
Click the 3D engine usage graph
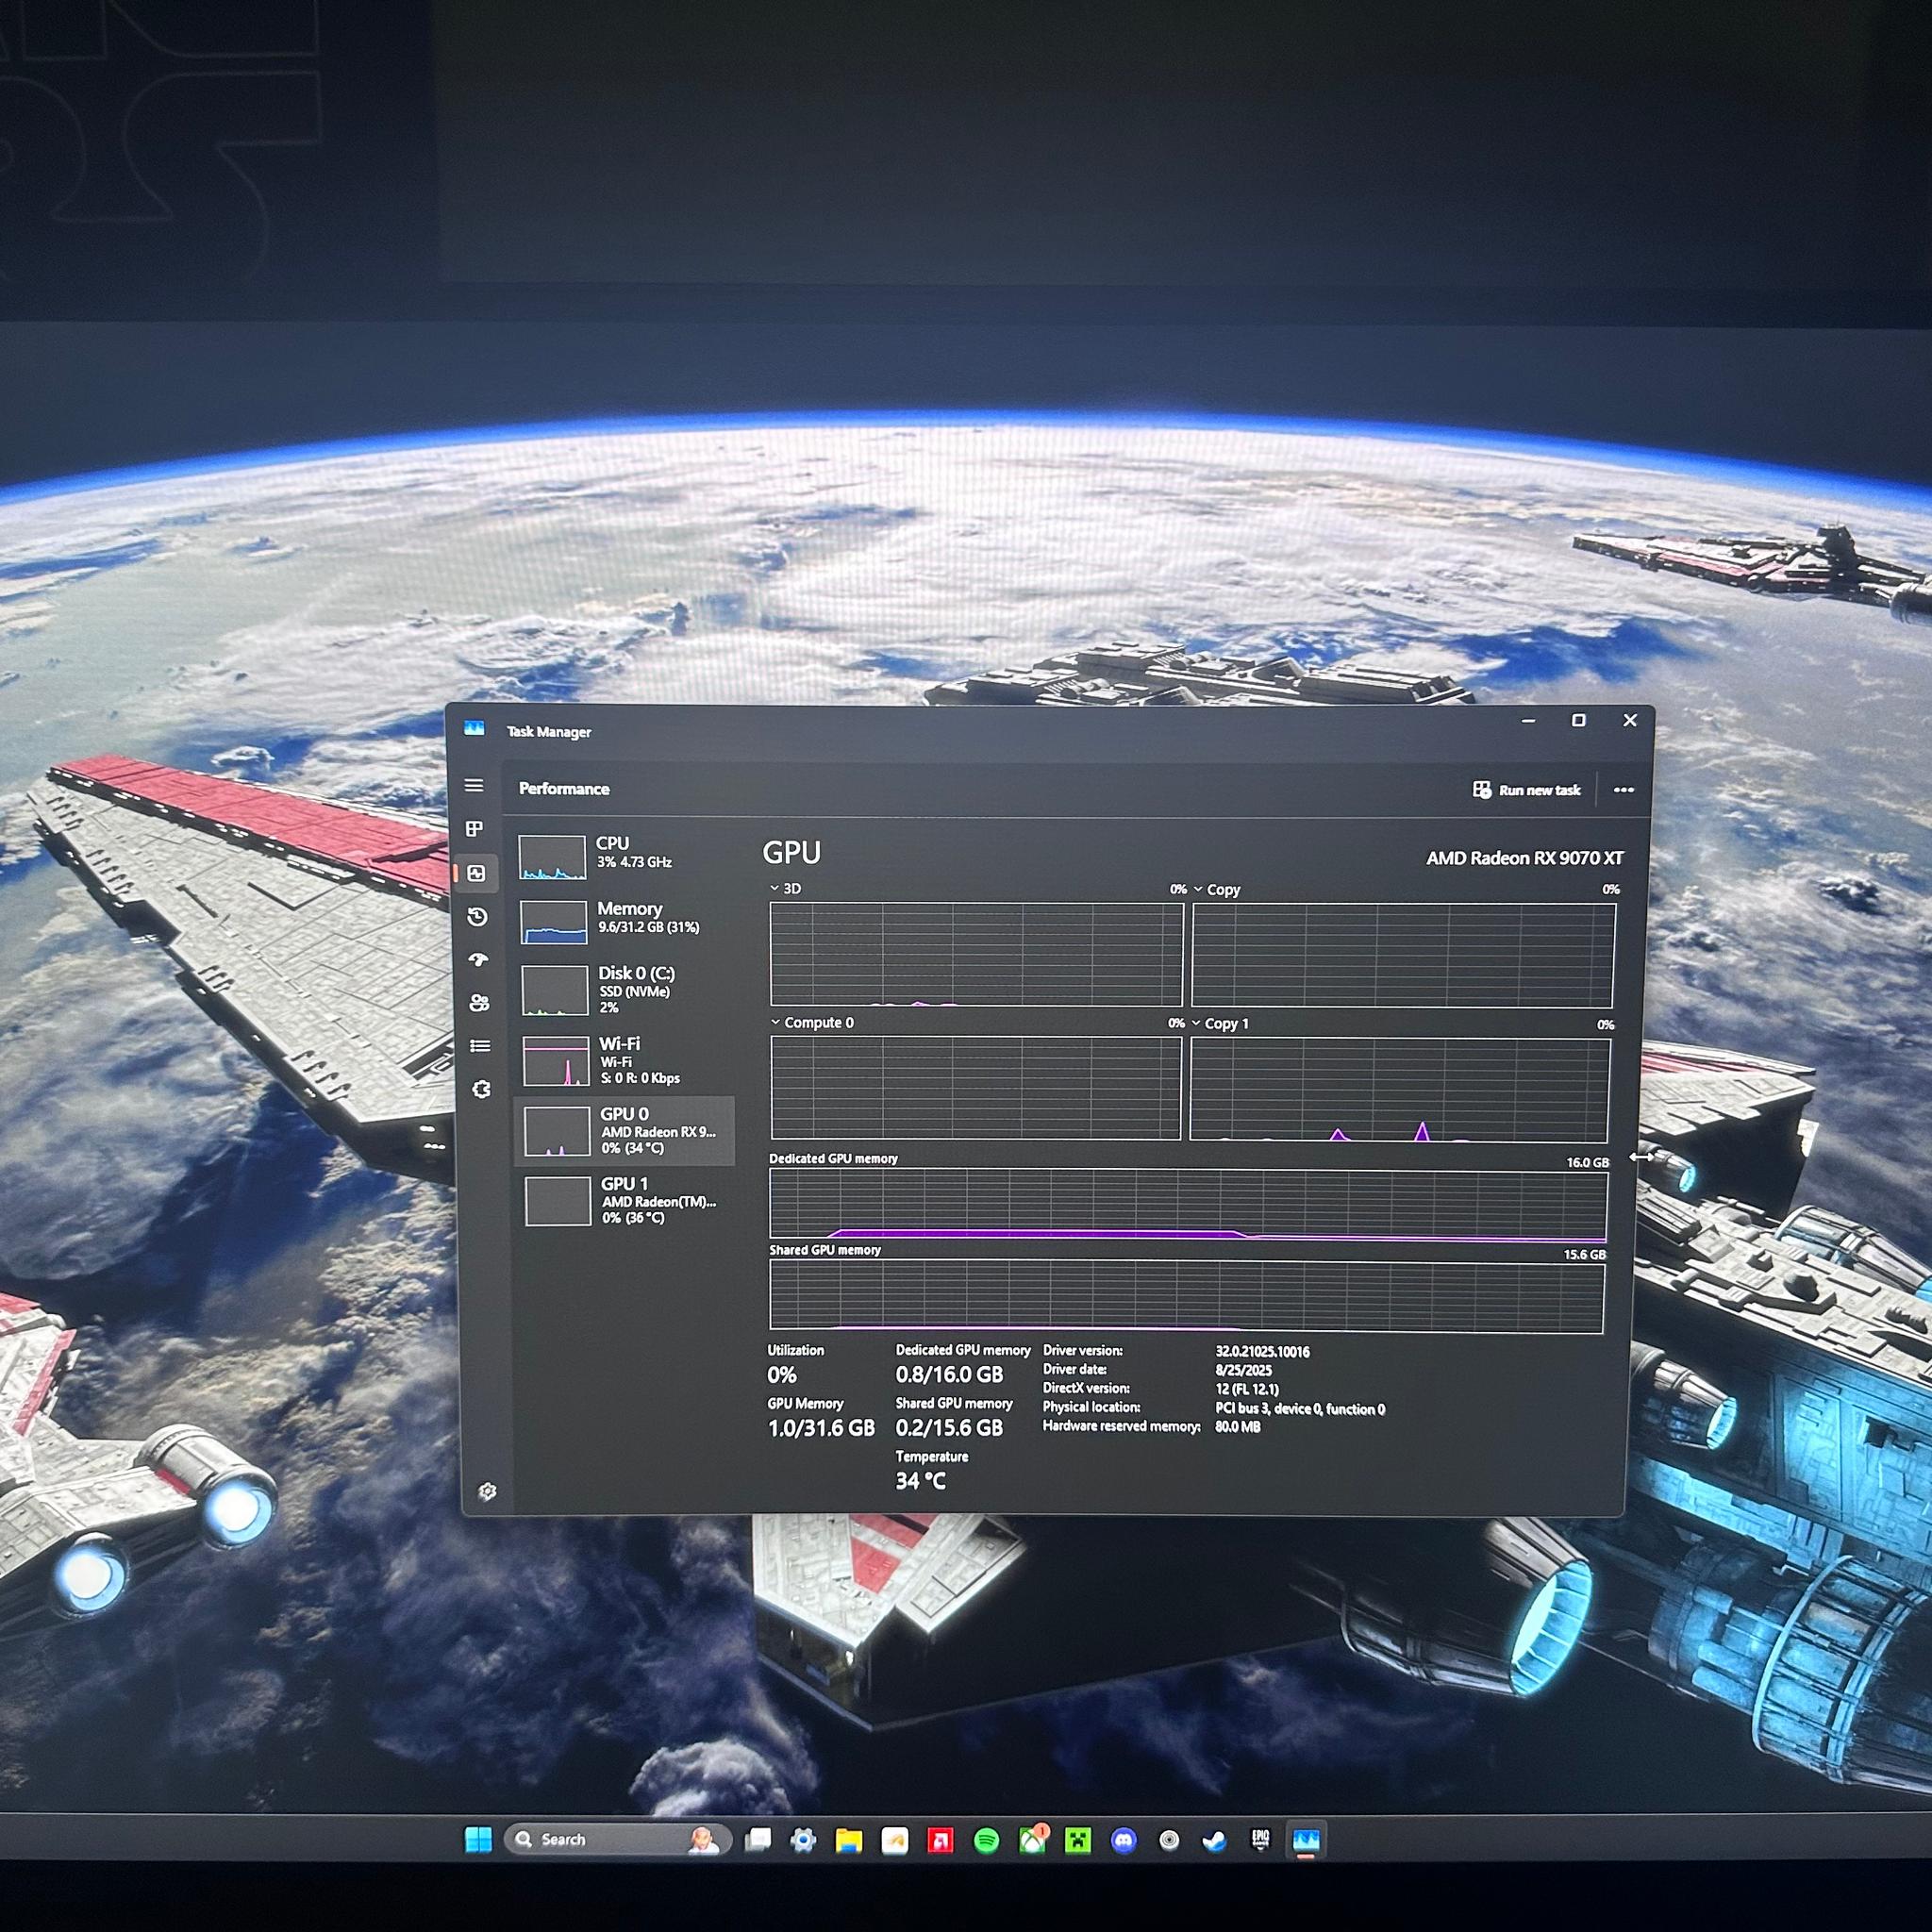[x=976, y=954]
